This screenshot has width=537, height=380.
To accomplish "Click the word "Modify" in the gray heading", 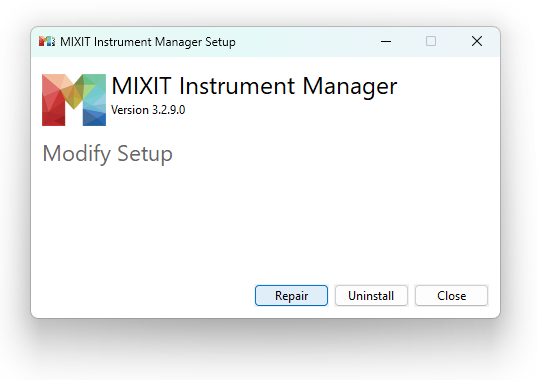I will click(x=77, y=154).
